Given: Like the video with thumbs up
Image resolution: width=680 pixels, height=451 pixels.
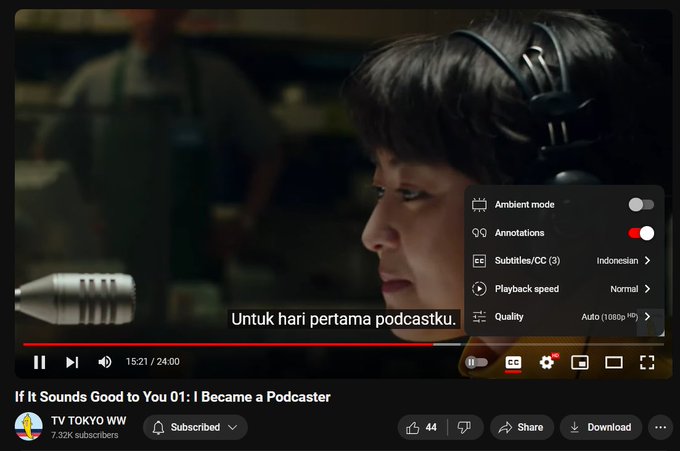Looking at the screenshot, I should (x=421, y=428).
